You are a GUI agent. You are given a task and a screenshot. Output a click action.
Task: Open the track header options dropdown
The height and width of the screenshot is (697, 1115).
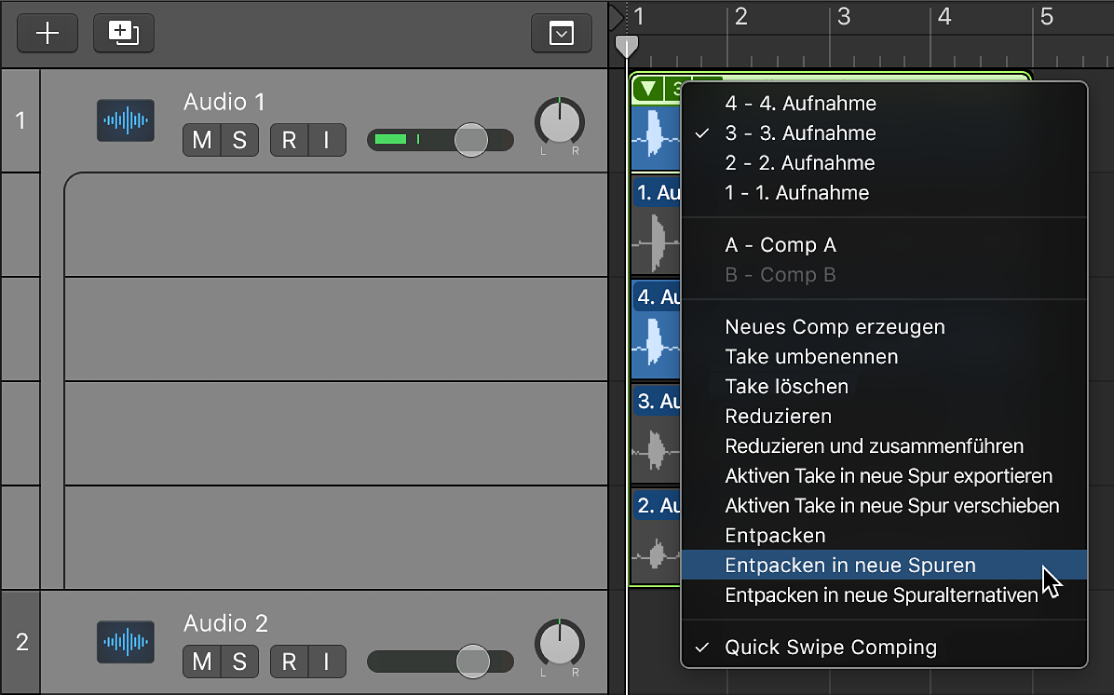561,33
